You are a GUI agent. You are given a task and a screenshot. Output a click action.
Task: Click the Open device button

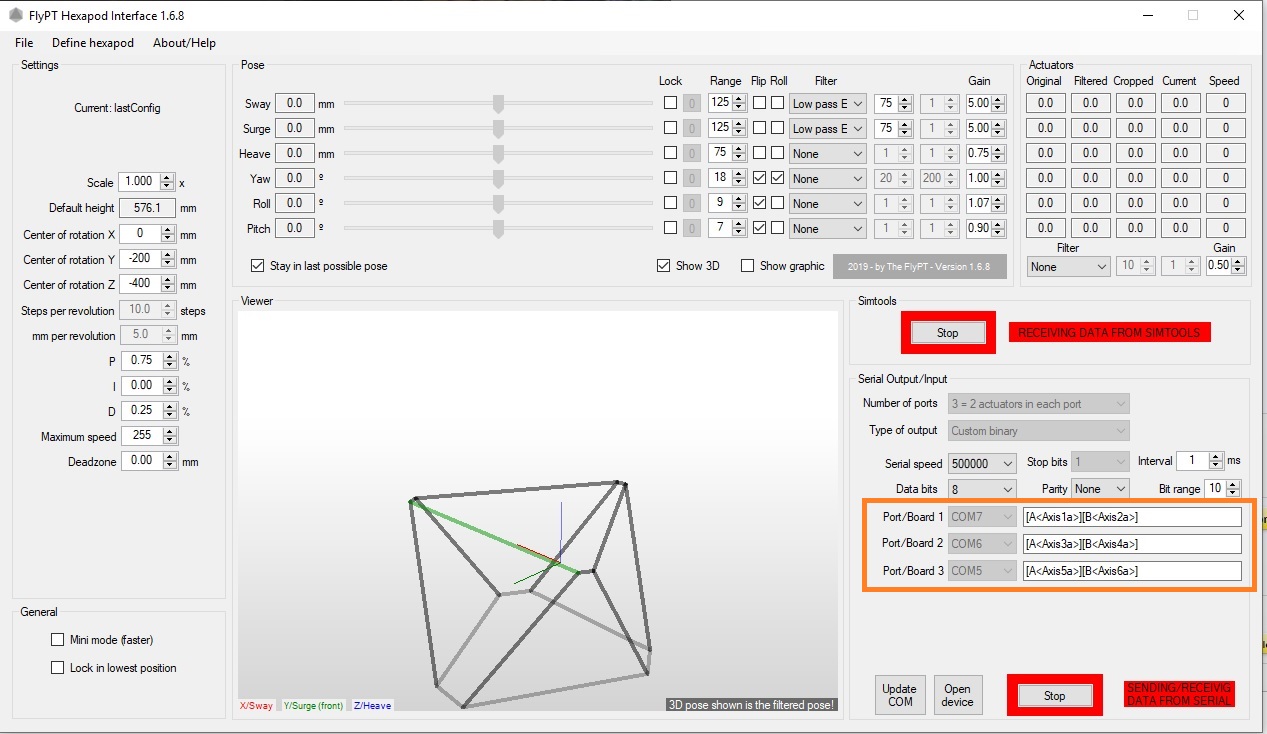click(x=957, y=694)
